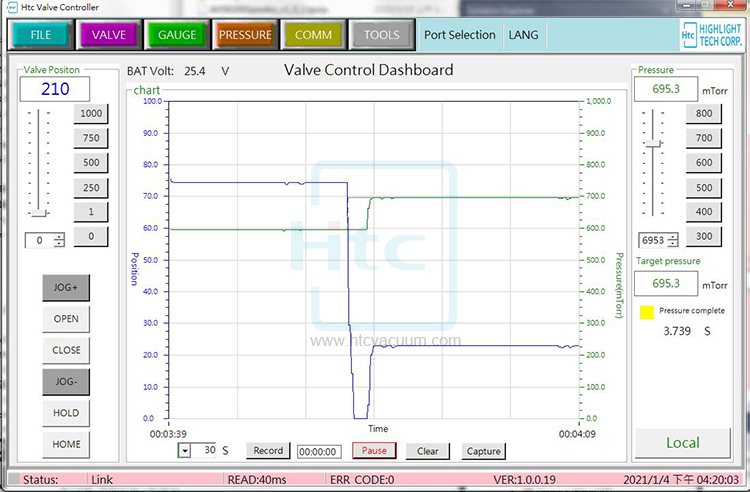
Task: Click the HOME button
Action: [x=66, y=444]
